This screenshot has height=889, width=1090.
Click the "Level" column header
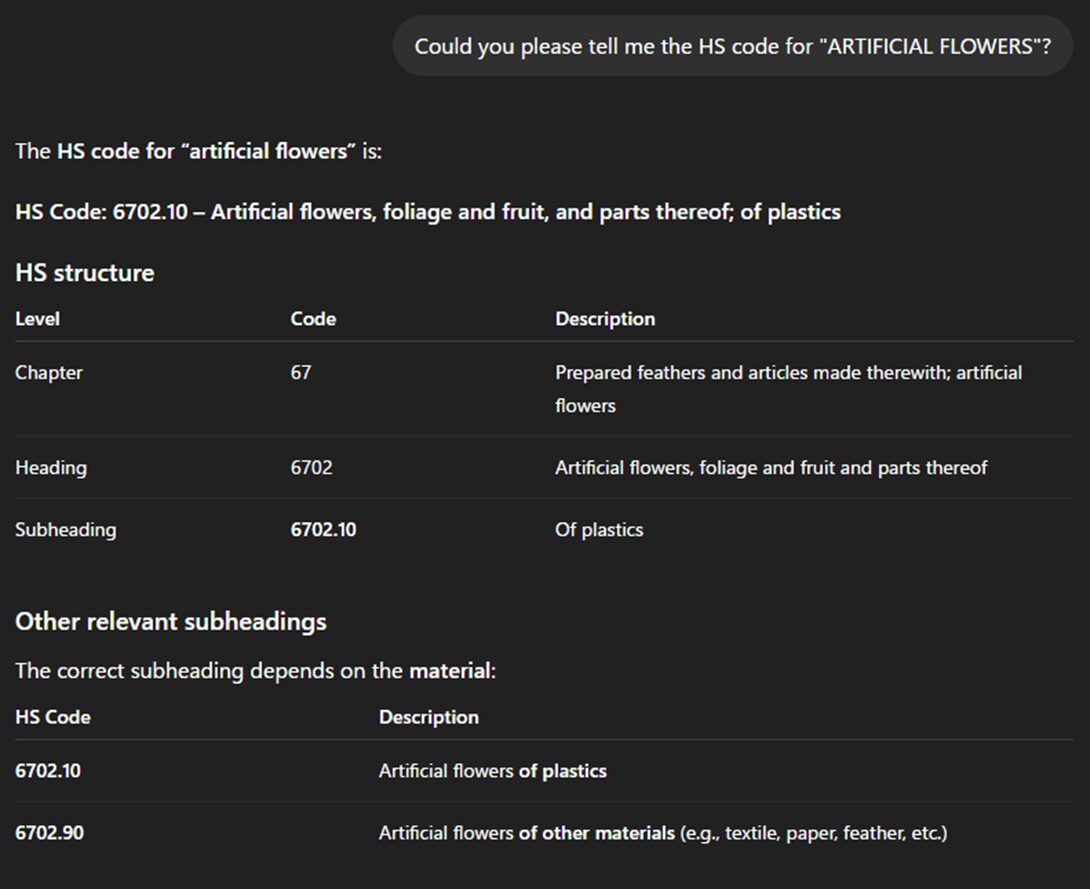38,319
